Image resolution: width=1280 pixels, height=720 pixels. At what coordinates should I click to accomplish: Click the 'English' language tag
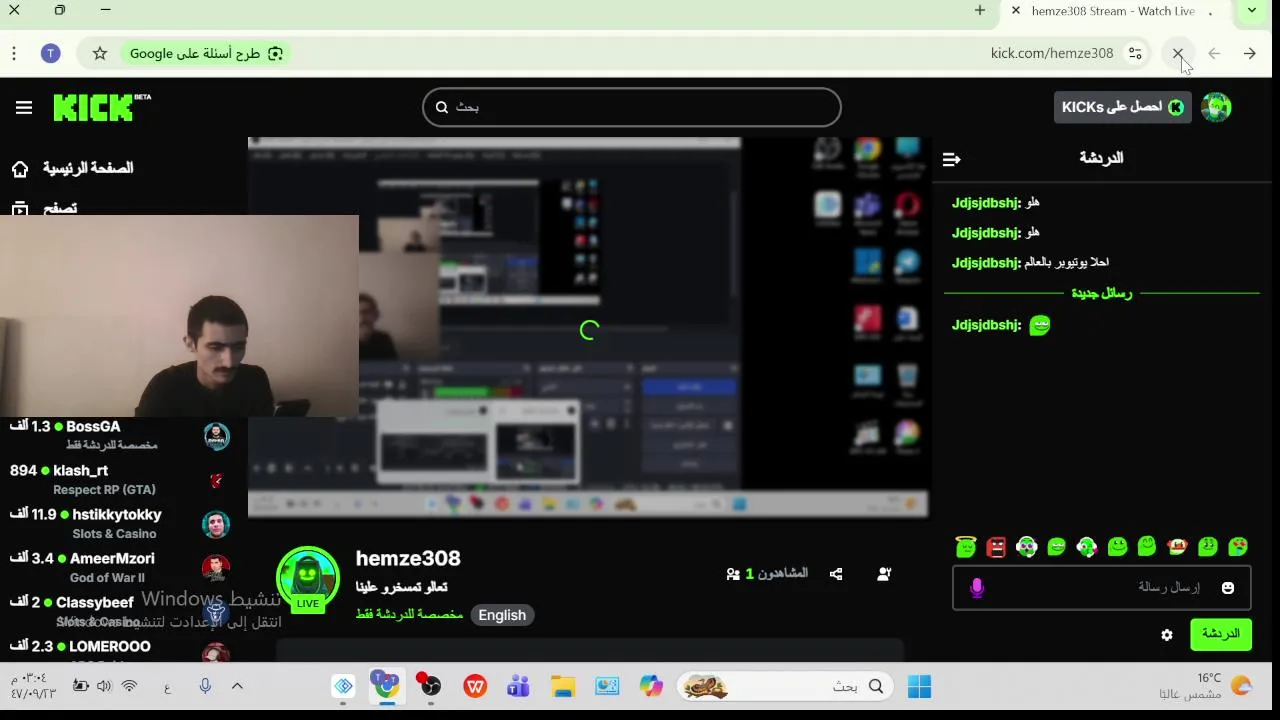click(x=502, y=615)
